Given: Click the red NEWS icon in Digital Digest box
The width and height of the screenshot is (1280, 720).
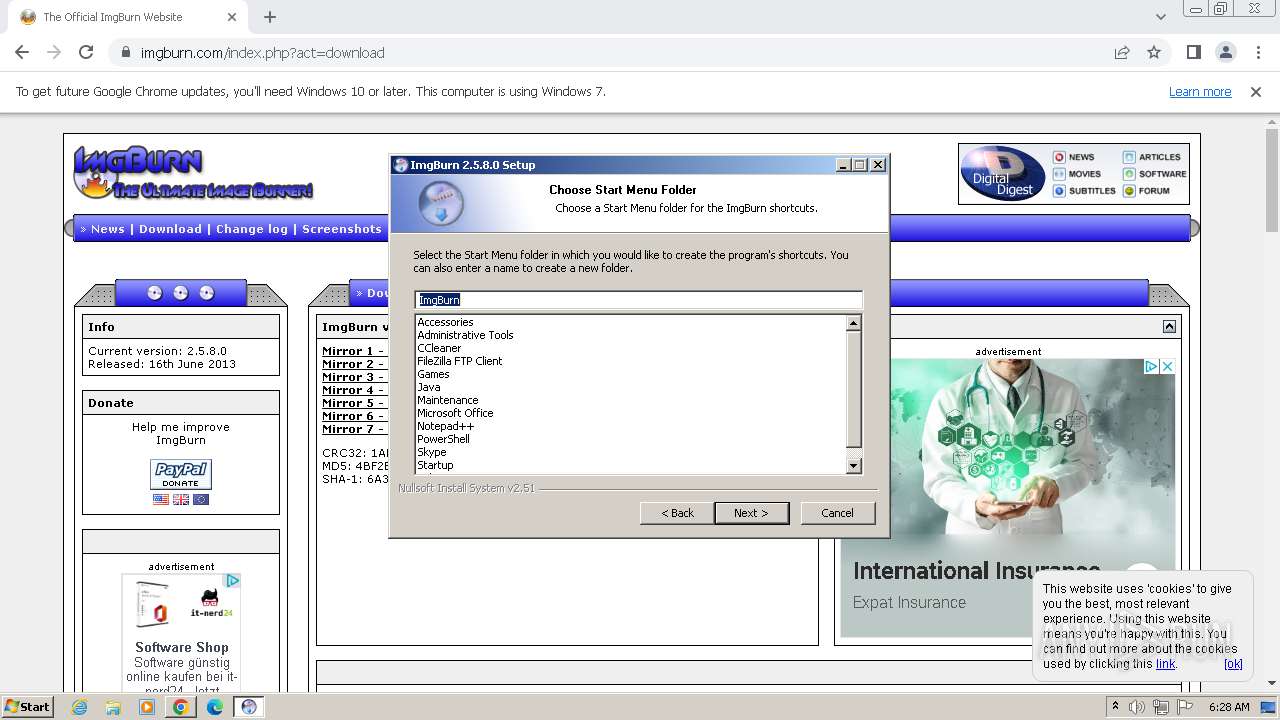Looking at the screenshot, I should [x=1059, y=157].
